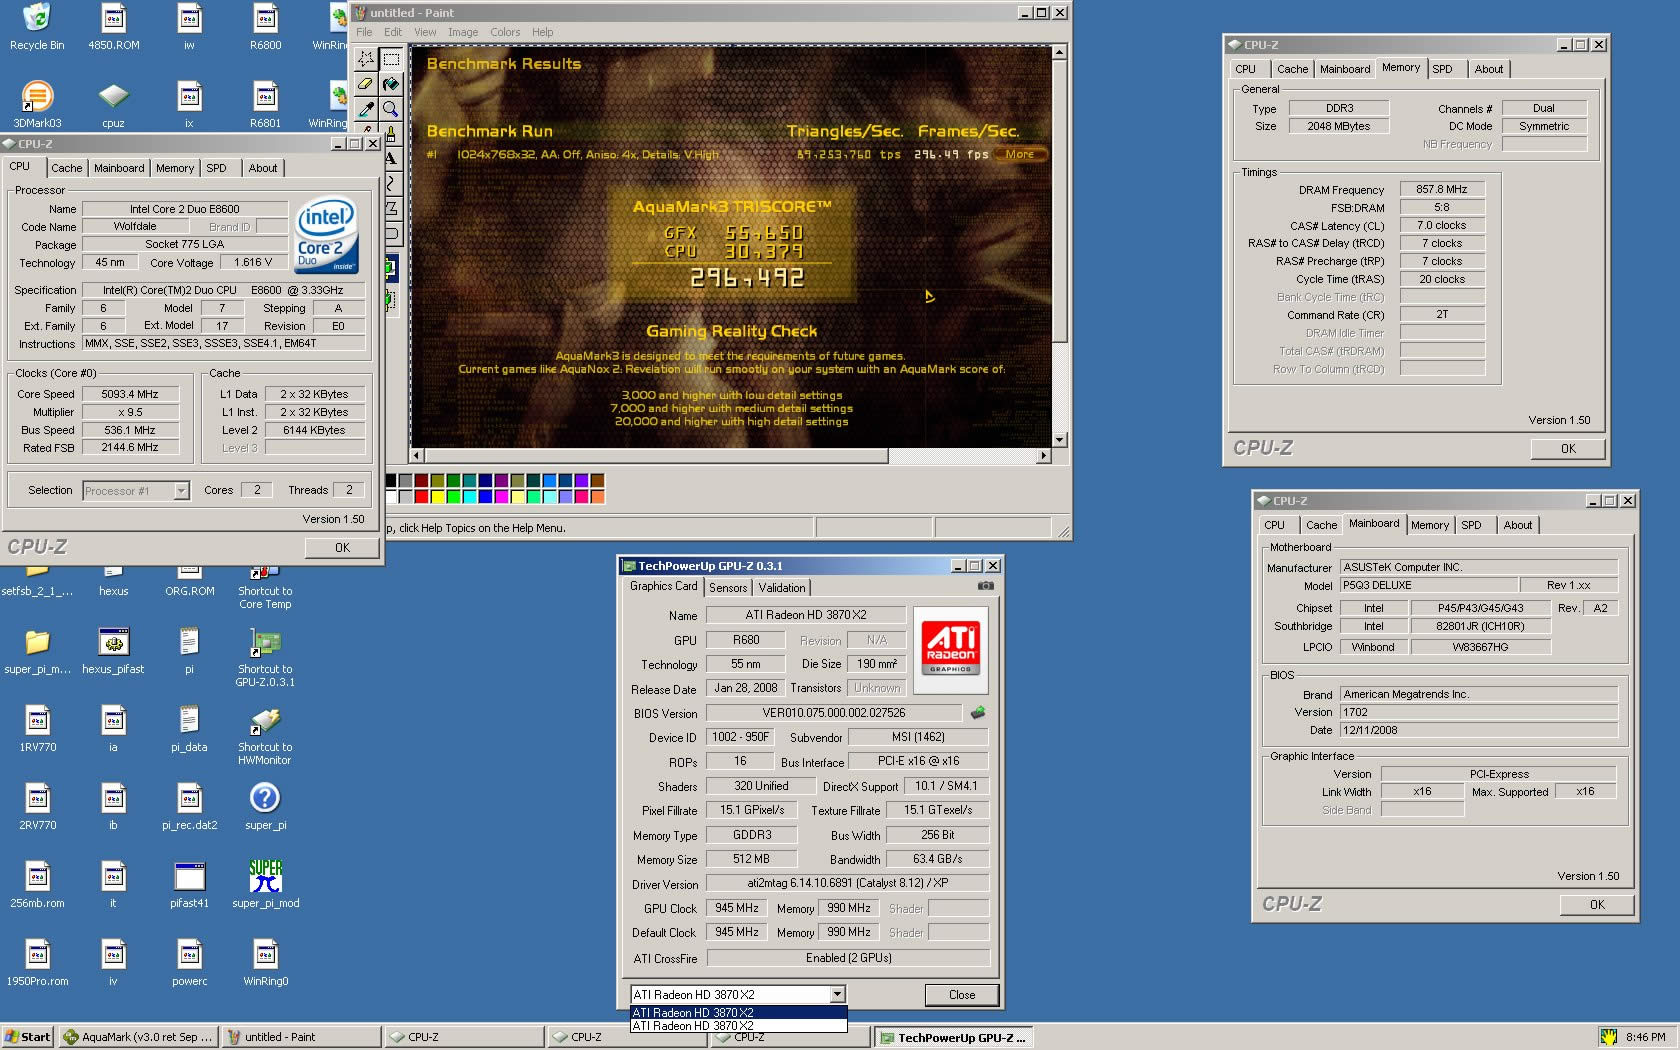
Task: Open the Recycle Bin desktop icon
Action: pos(37,27)
